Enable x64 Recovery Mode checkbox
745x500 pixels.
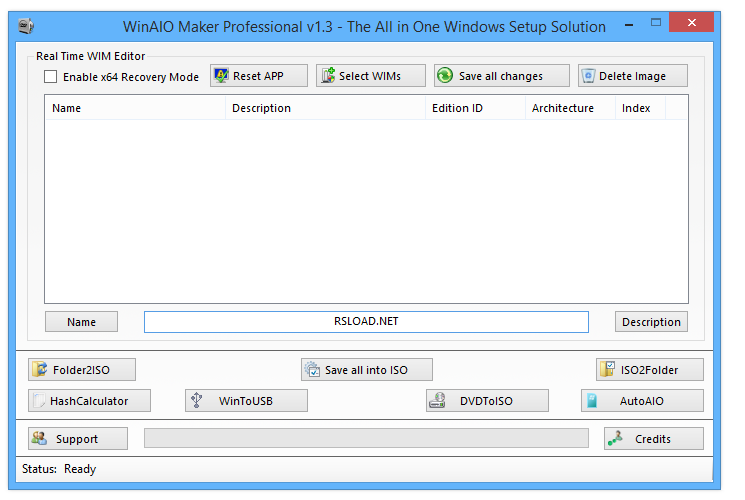pyautogui.click(x=51, y=77)
